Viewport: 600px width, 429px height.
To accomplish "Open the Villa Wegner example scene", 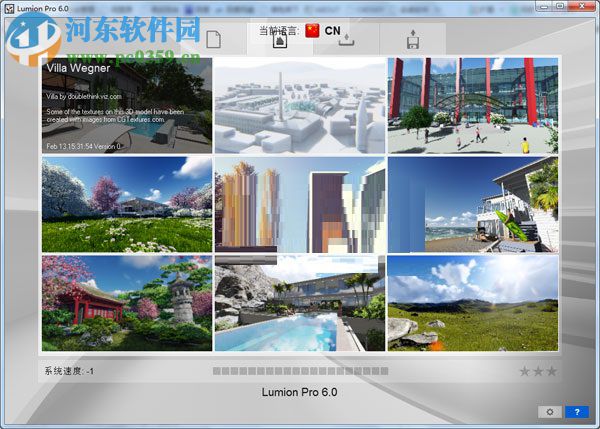I will click(x=127, y=106).
